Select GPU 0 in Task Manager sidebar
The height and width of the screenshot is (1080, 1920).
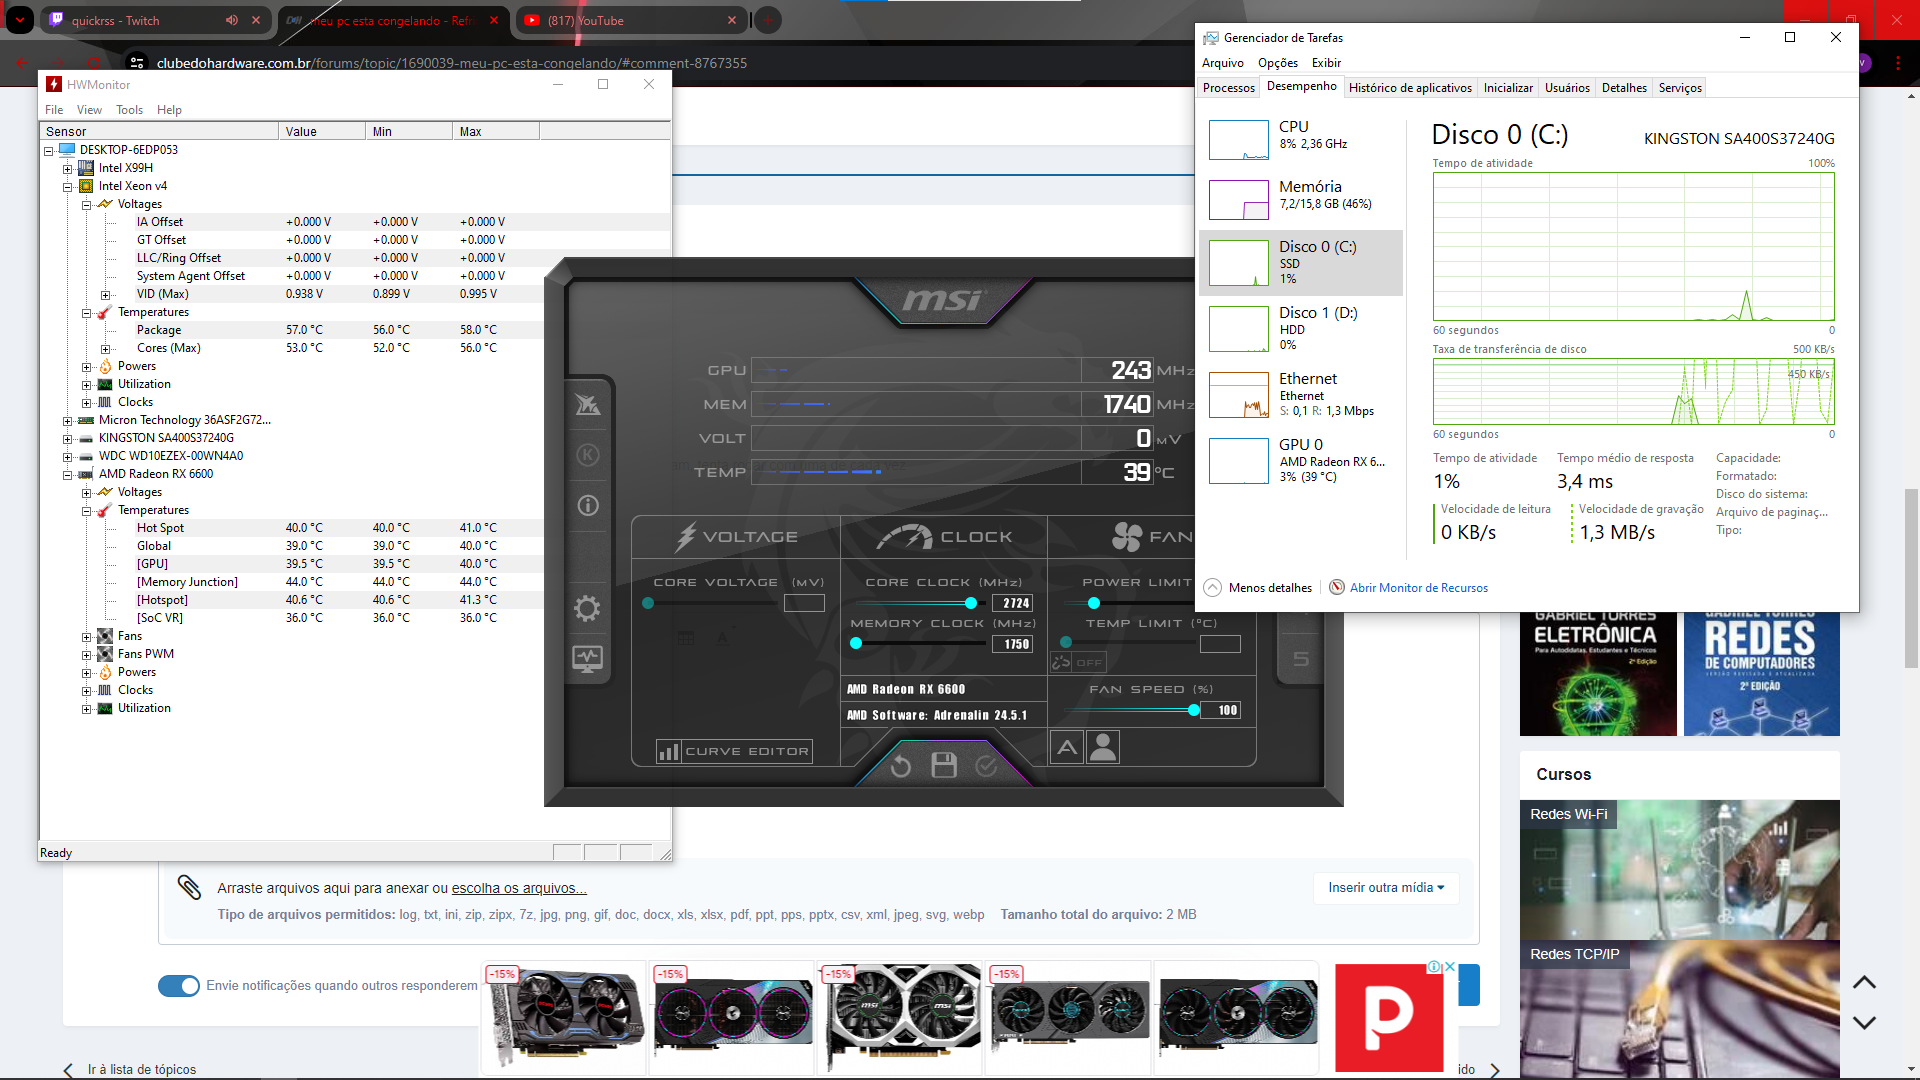pos(1300,460)
